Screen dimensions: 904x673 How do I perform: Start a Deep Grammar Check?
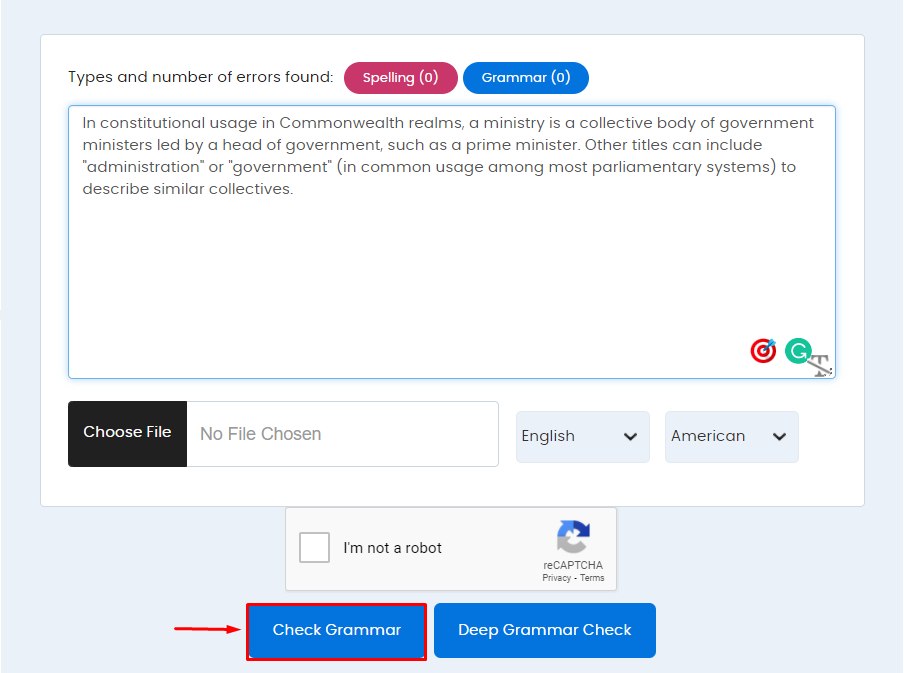pyautogui.click(x=544, y=630)
